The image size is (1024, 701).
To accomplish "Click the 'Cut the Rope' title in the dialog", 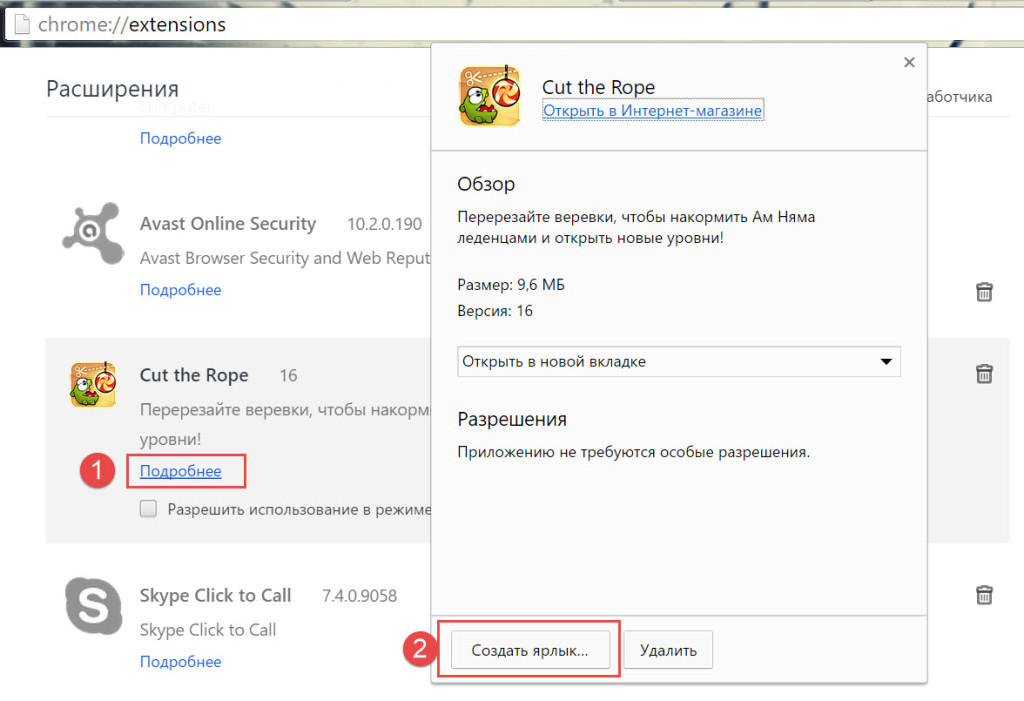I will [x=598, y=87].
